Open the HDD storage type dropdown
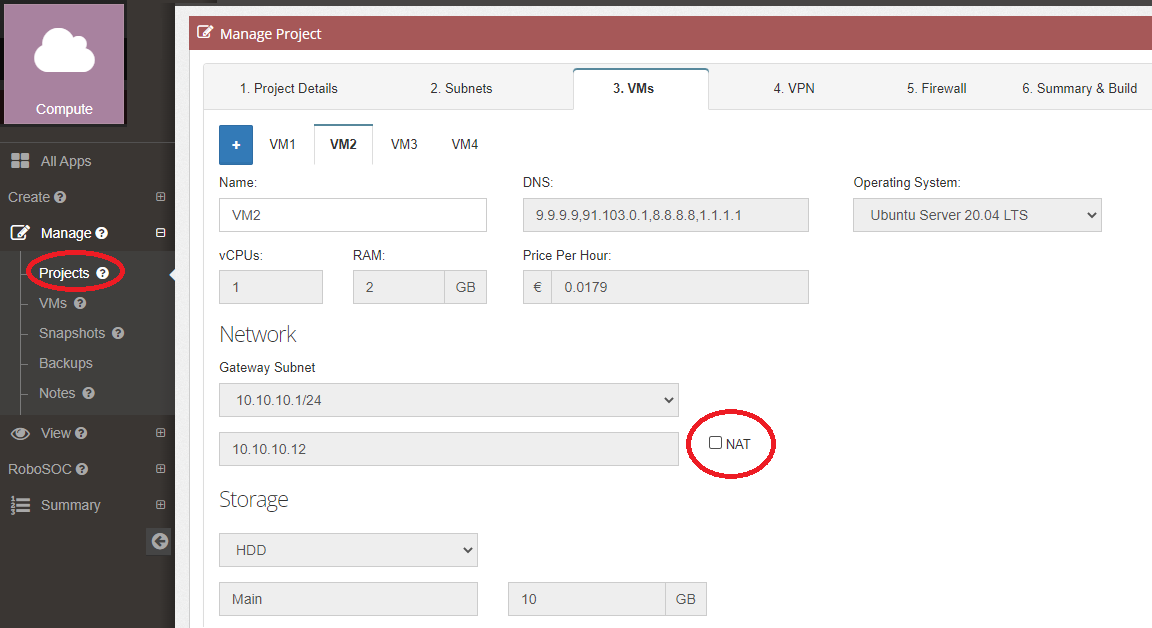1152x628 pixels. [348, 550]
